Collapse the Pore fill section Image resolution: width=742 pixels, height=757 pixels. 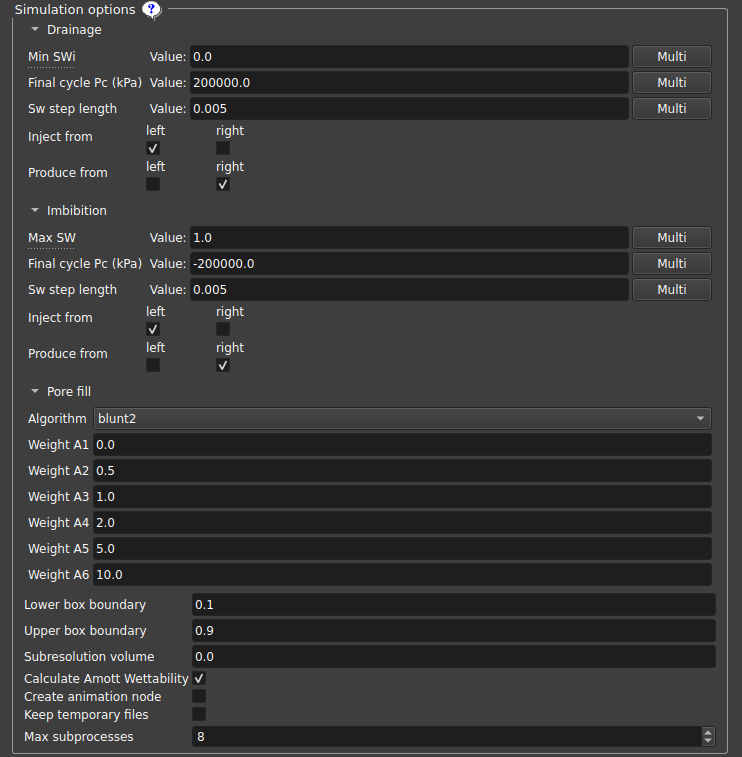[35, 392]
